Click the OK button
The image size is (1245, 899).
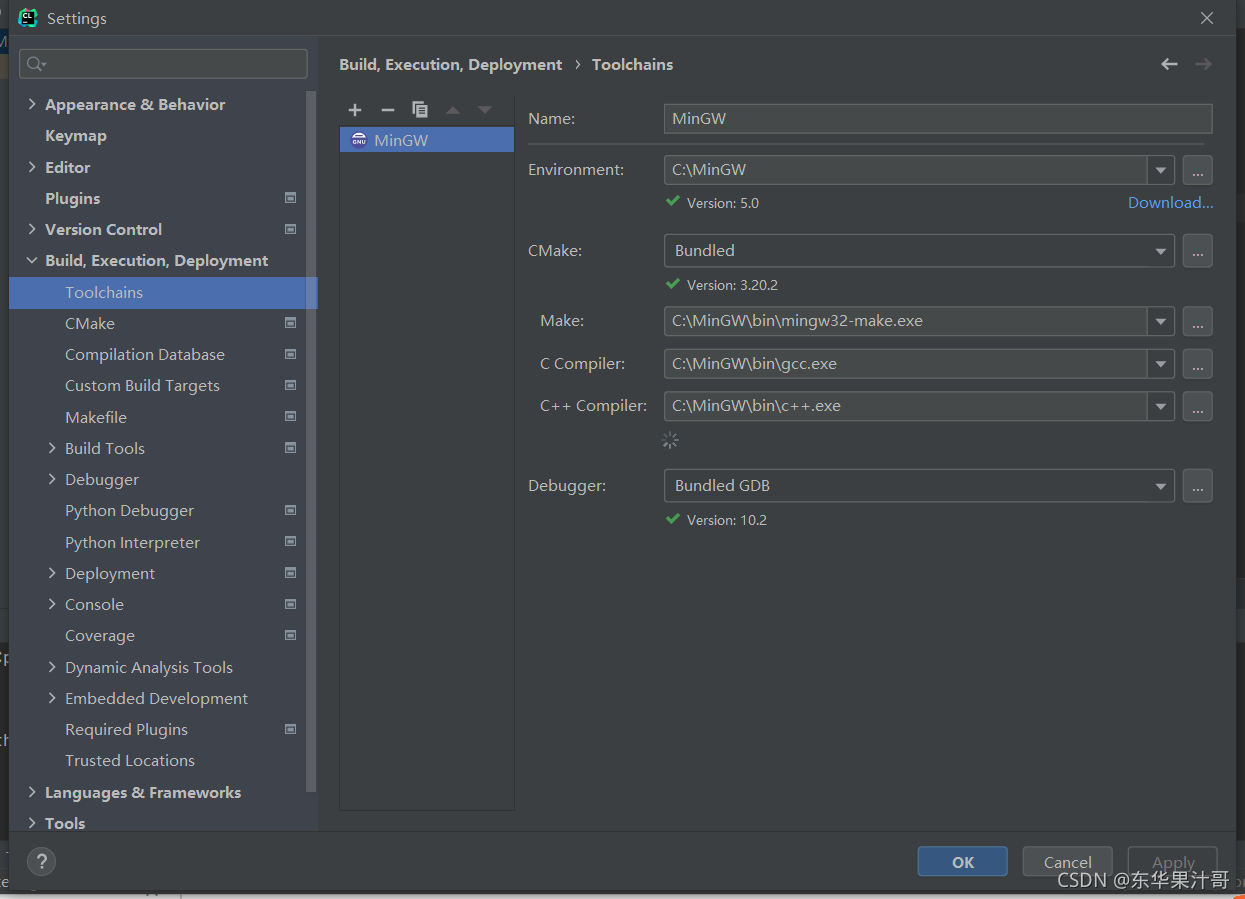point(962,862)
